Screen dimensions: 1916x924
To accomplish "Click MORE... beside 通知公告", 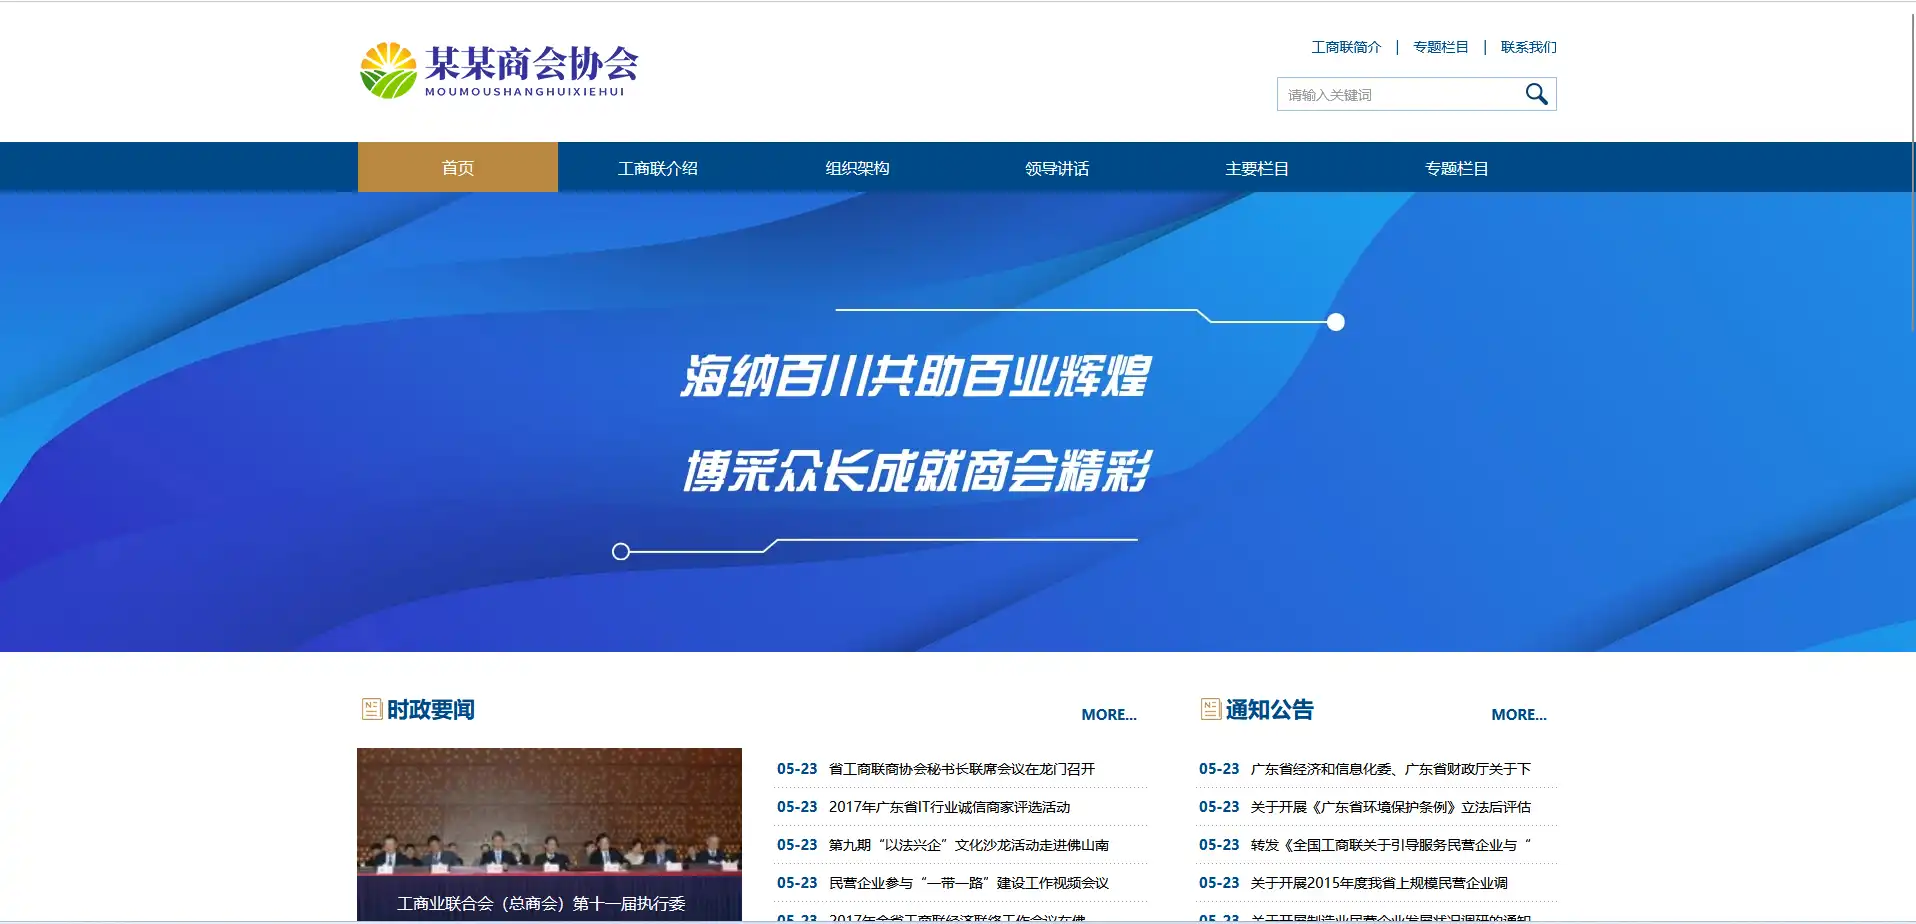I will tap(1518, 714).
